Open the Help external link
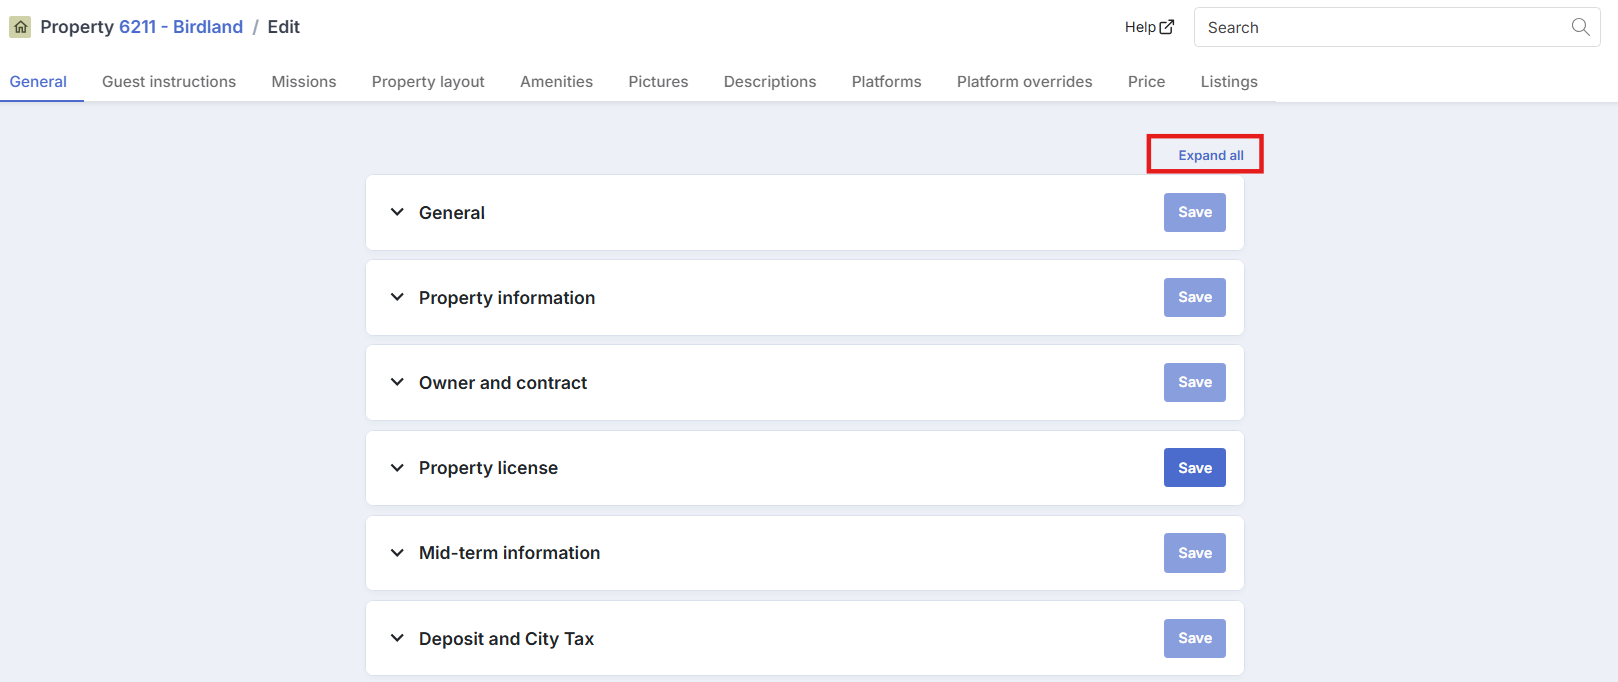 tap(1149, 27)
